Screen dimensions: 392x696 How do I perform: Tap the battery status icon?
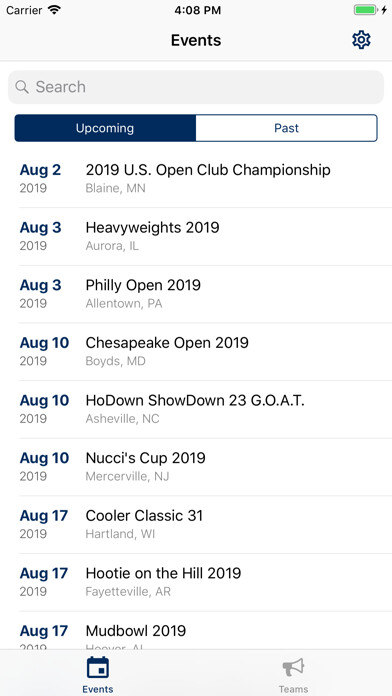365,10
